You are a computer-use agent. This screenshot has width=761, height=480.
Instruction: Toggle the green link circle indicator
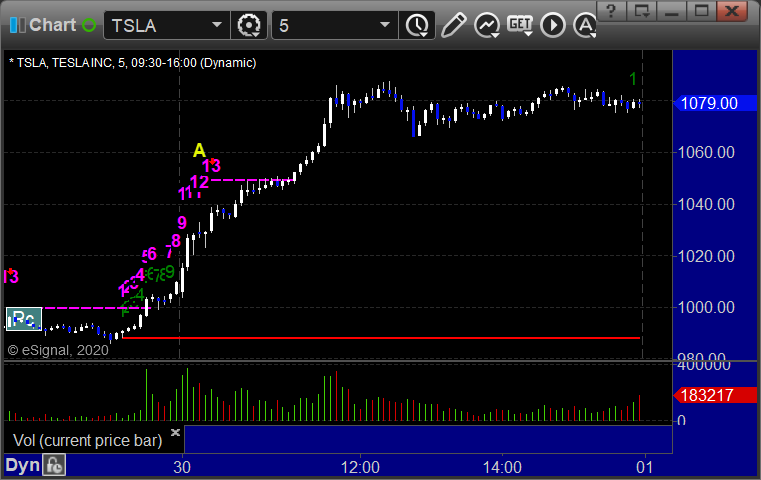tap(89, 25)
